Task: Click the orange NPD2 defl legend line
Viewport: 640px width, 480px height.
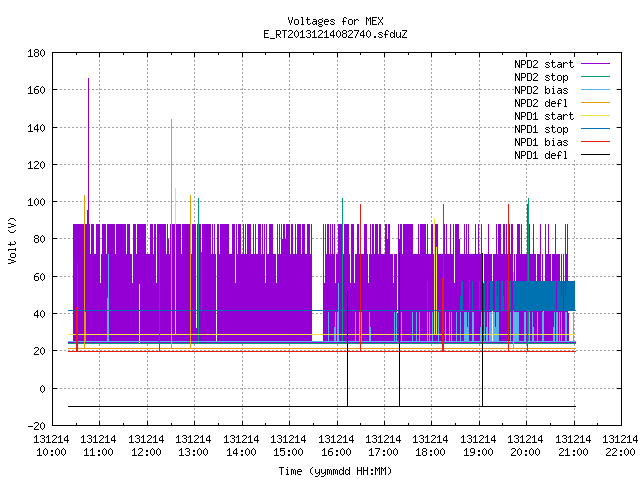Action: pyautogui.click(x=596, y=102)
